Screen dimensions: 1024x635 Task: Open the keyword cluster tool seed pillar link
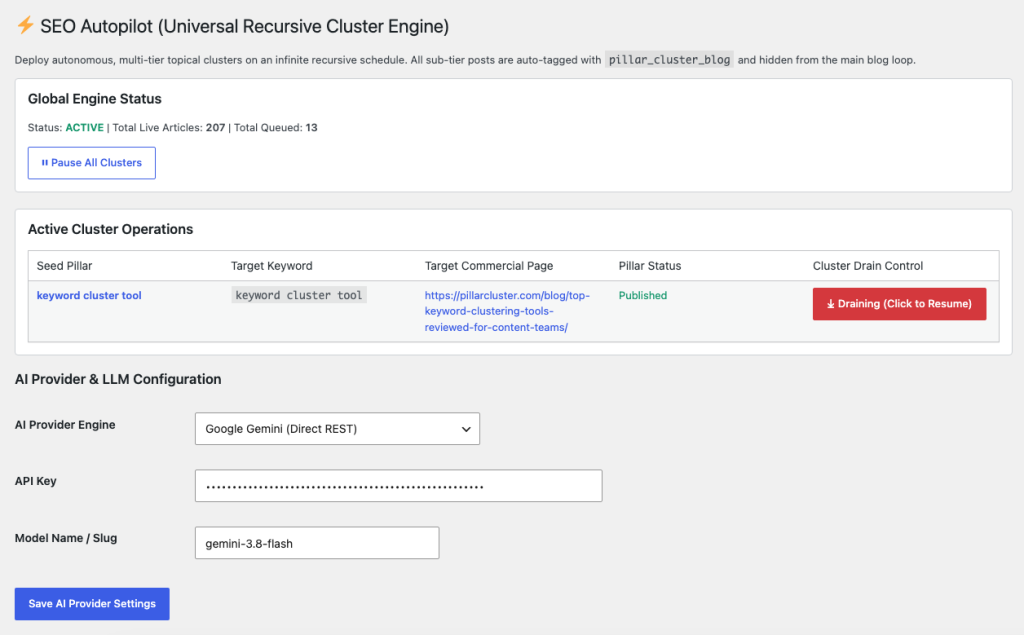(x=89, y=295)
